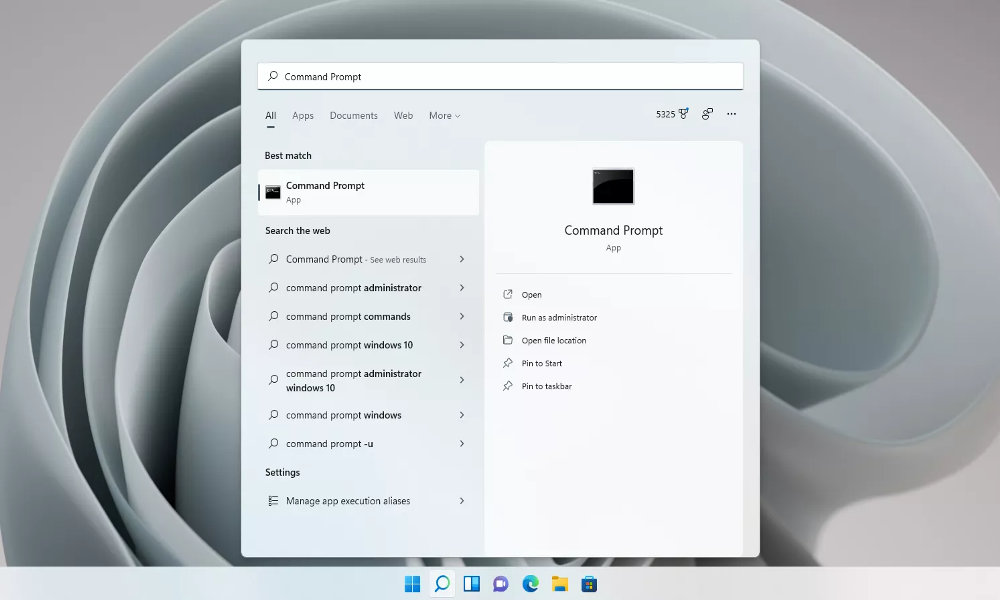Click the Microsoft Rewards icon beside the points counter

pos(684,113)
